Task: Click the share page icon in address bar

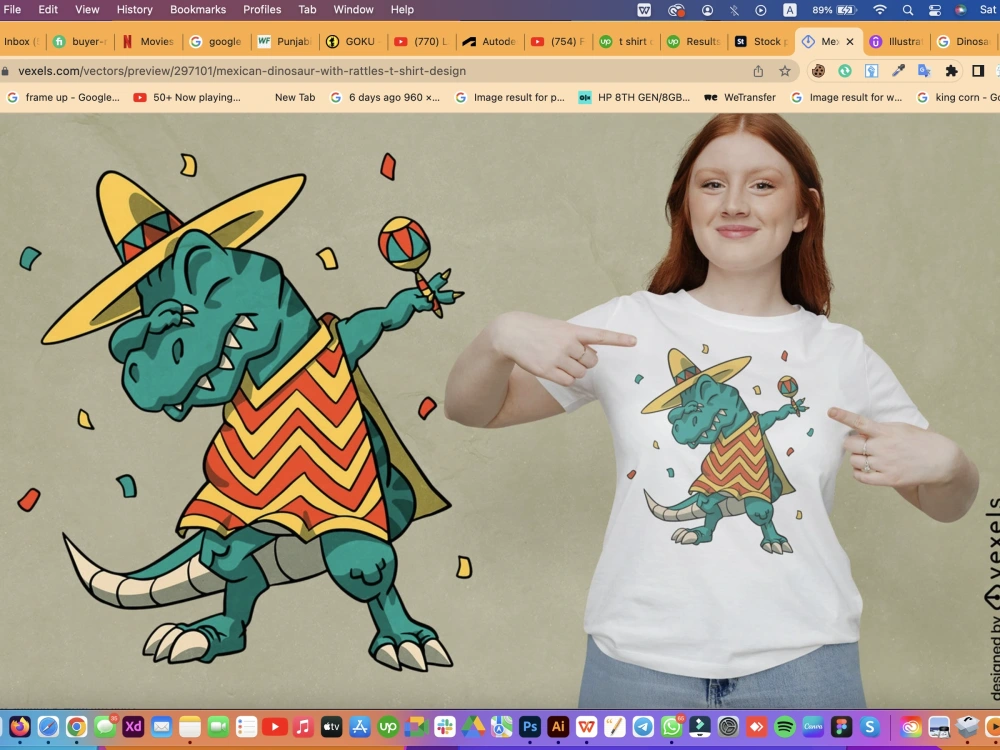Action: (758, 71)
